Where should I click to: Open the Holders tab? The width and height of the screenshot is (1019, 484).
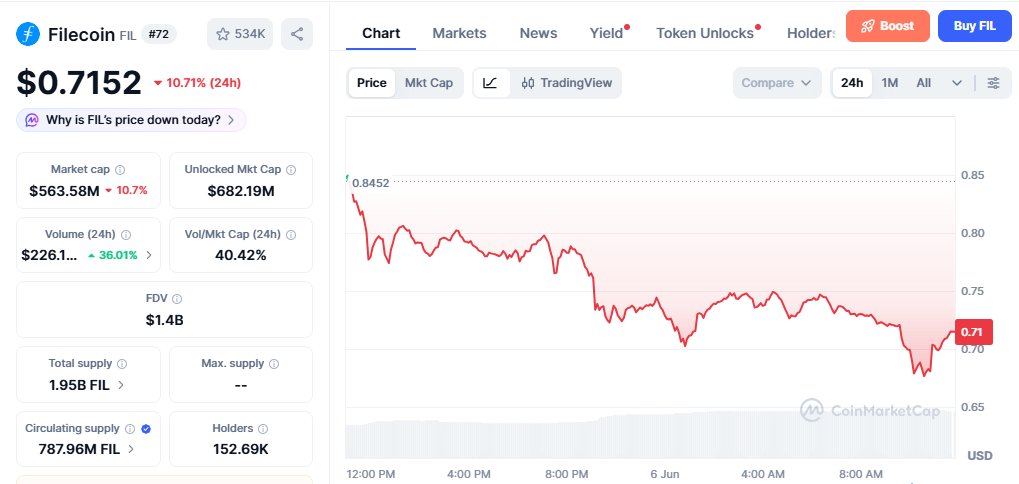812,33
